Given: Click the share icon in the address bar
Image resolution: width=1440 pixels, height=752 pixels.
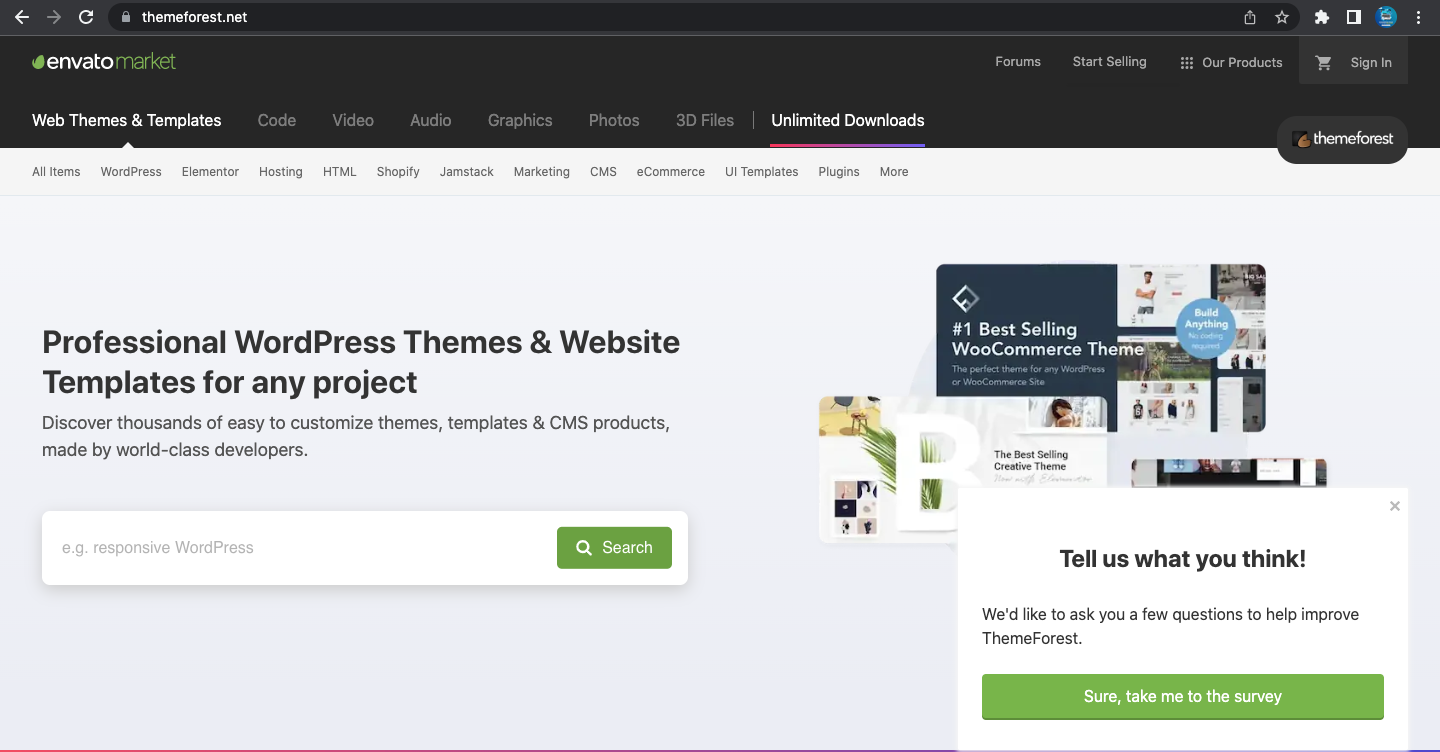Looking at the screenshot, I should tap(1248, 17).
